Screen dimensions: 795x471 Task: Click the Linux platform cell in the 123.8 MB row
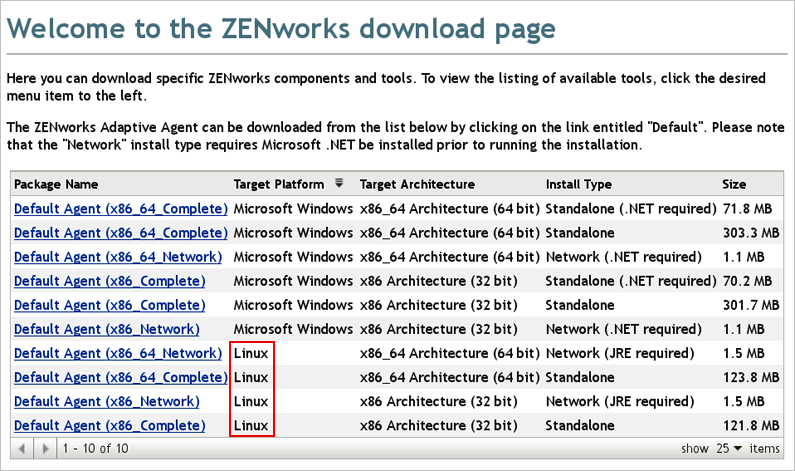pyautogui.click(x=251, y=377)
